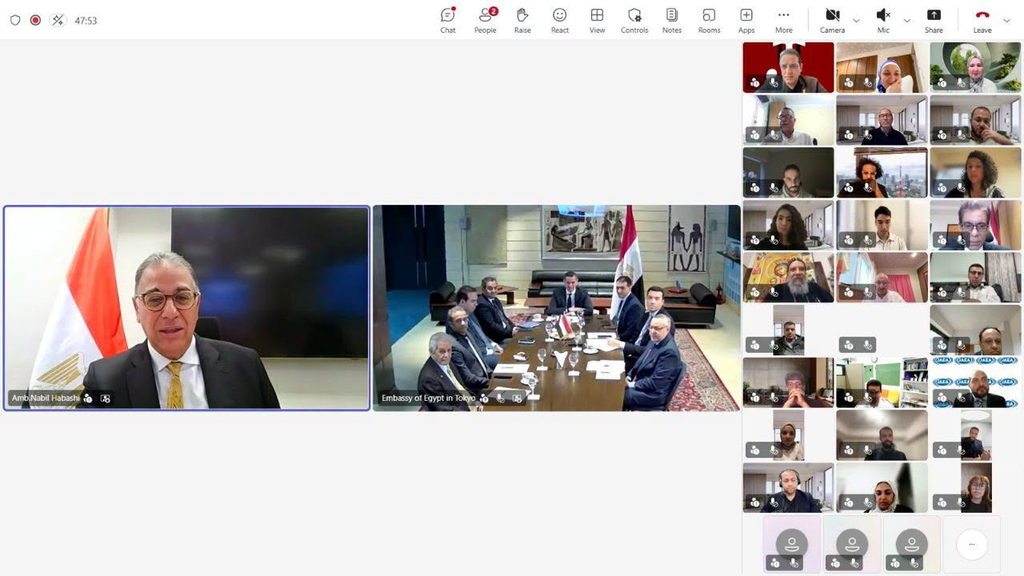
Task: Turn on the Camera
Action: pos(832,20)
